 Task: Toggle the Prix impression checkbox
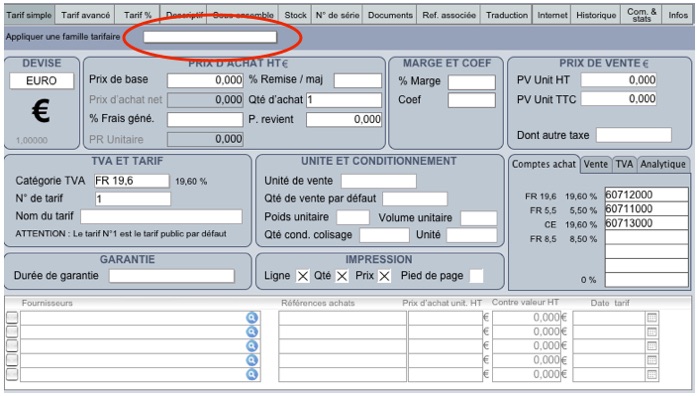point(385,276)
